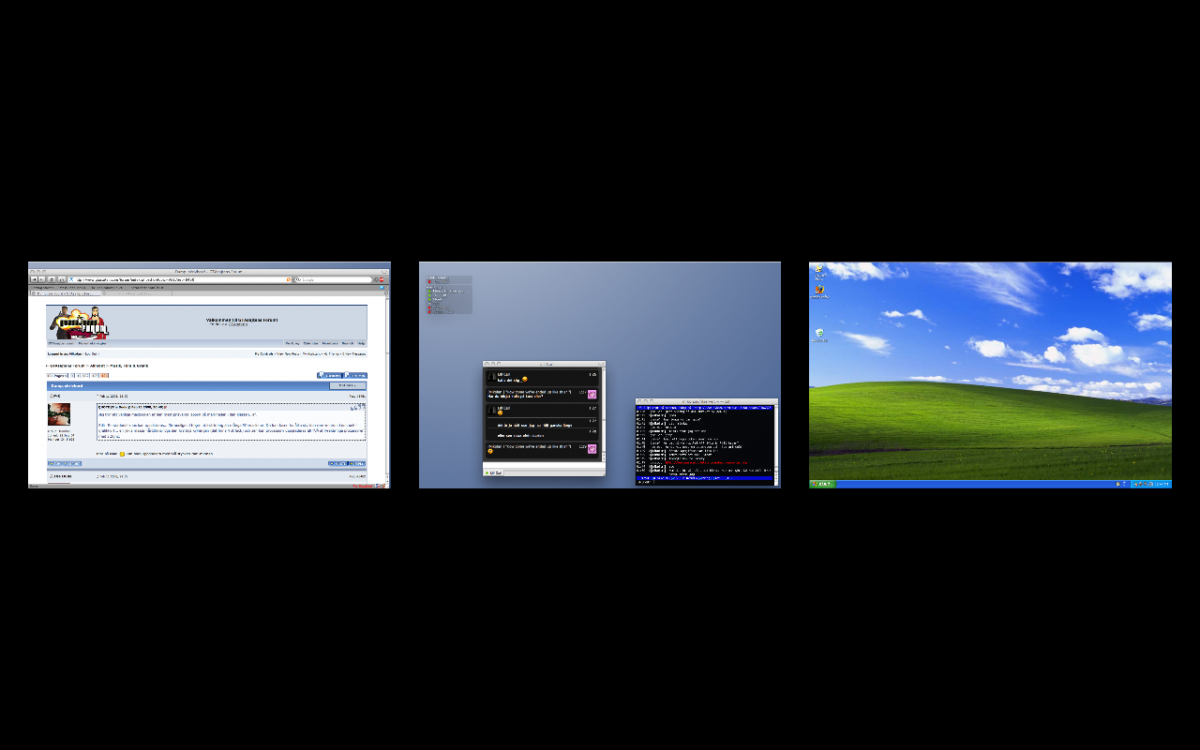Viewport: 1200px width, 750px height.
Task: Click the forum poster's avatar picture
Action: pos(59,414)
